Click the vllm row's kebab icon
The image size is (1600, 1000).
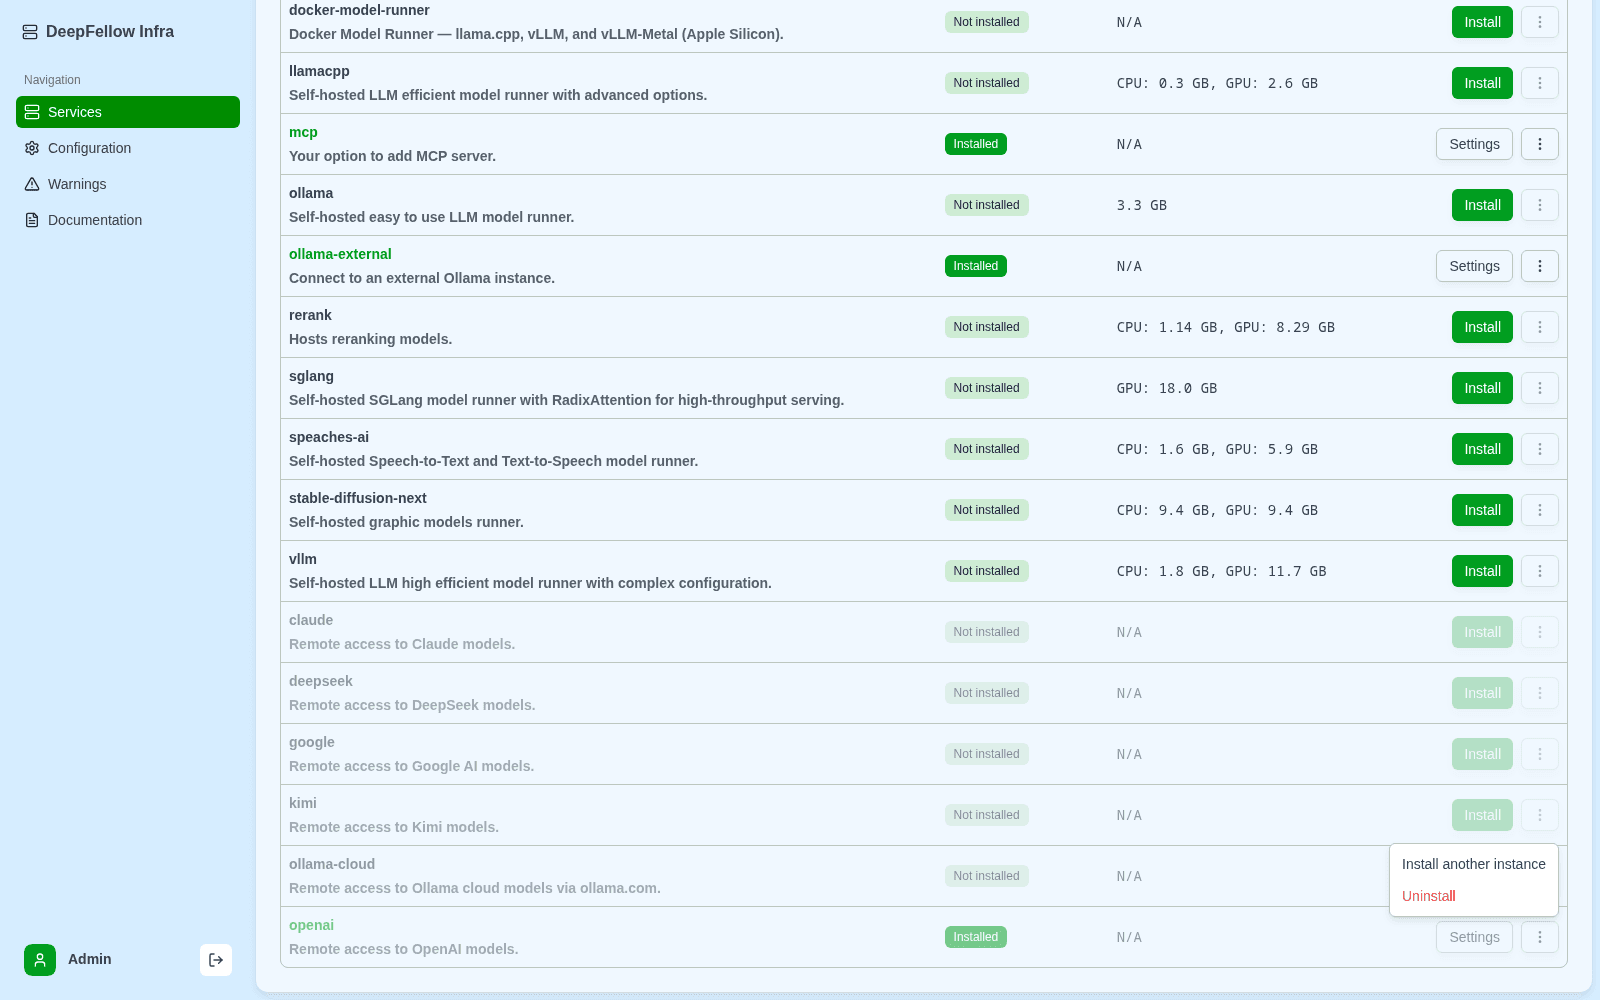click(x=1540, y=571)
